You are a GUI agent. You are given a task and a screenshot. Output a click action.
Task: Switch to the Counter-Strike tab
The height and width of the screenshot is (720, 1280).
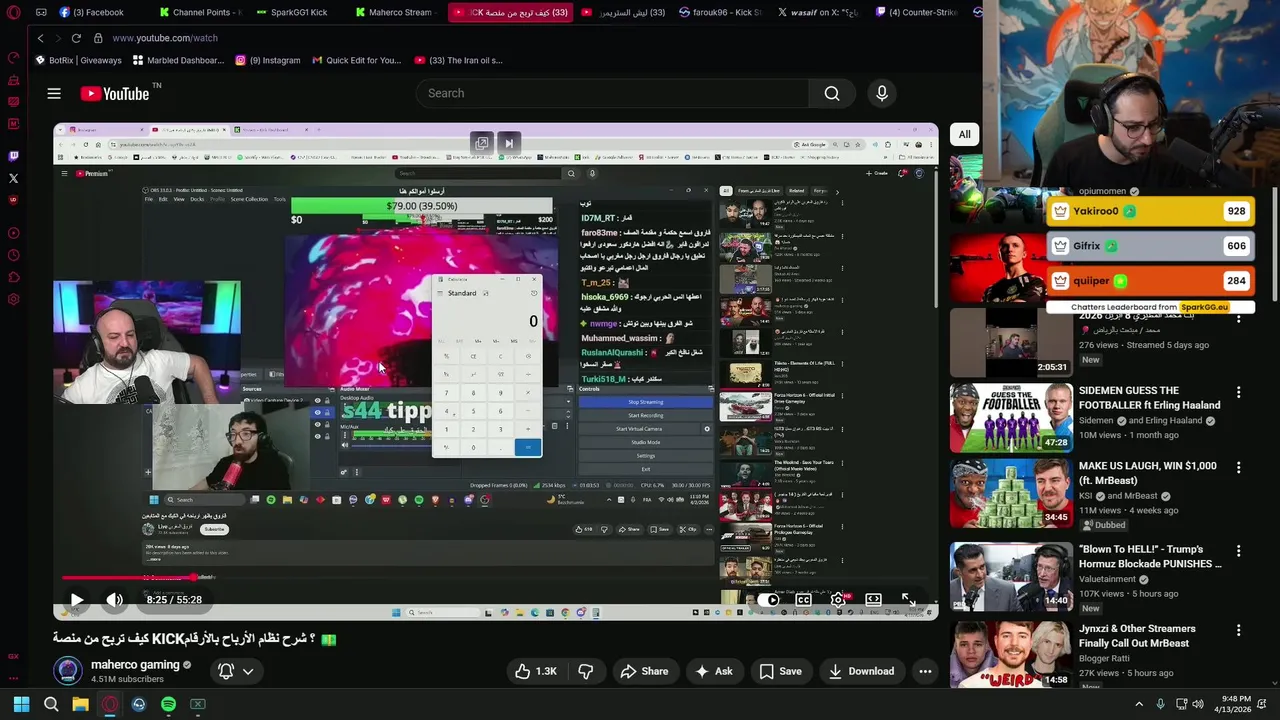click(915, 12)
